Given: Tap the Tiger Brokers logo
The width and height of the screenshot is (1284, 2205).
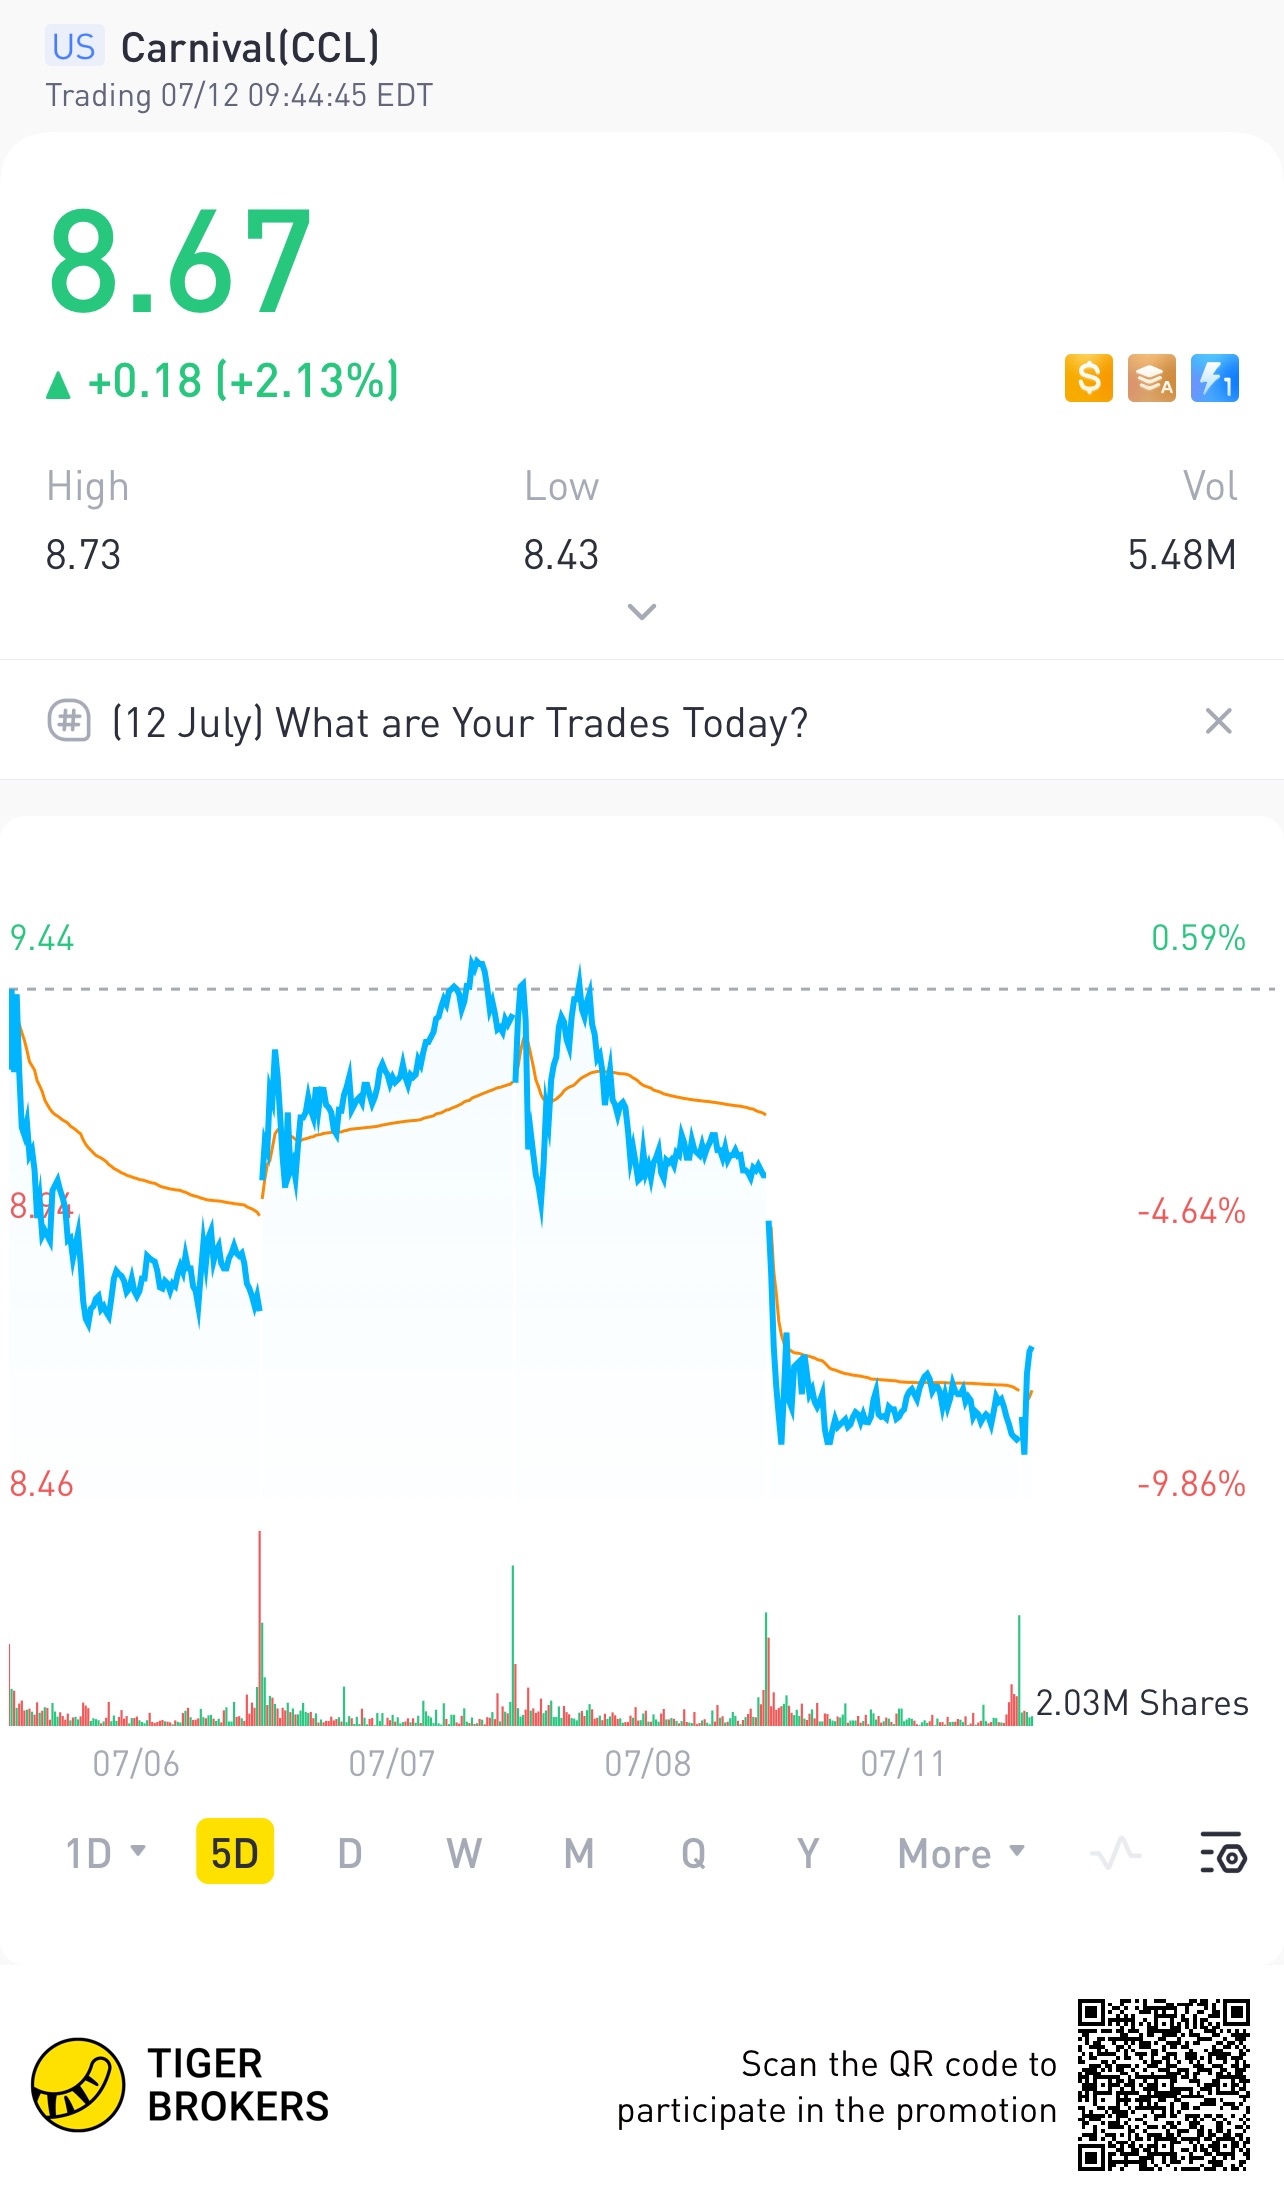Looking at the screenshot, I should pyautogui.click(x=78, y=2085).
